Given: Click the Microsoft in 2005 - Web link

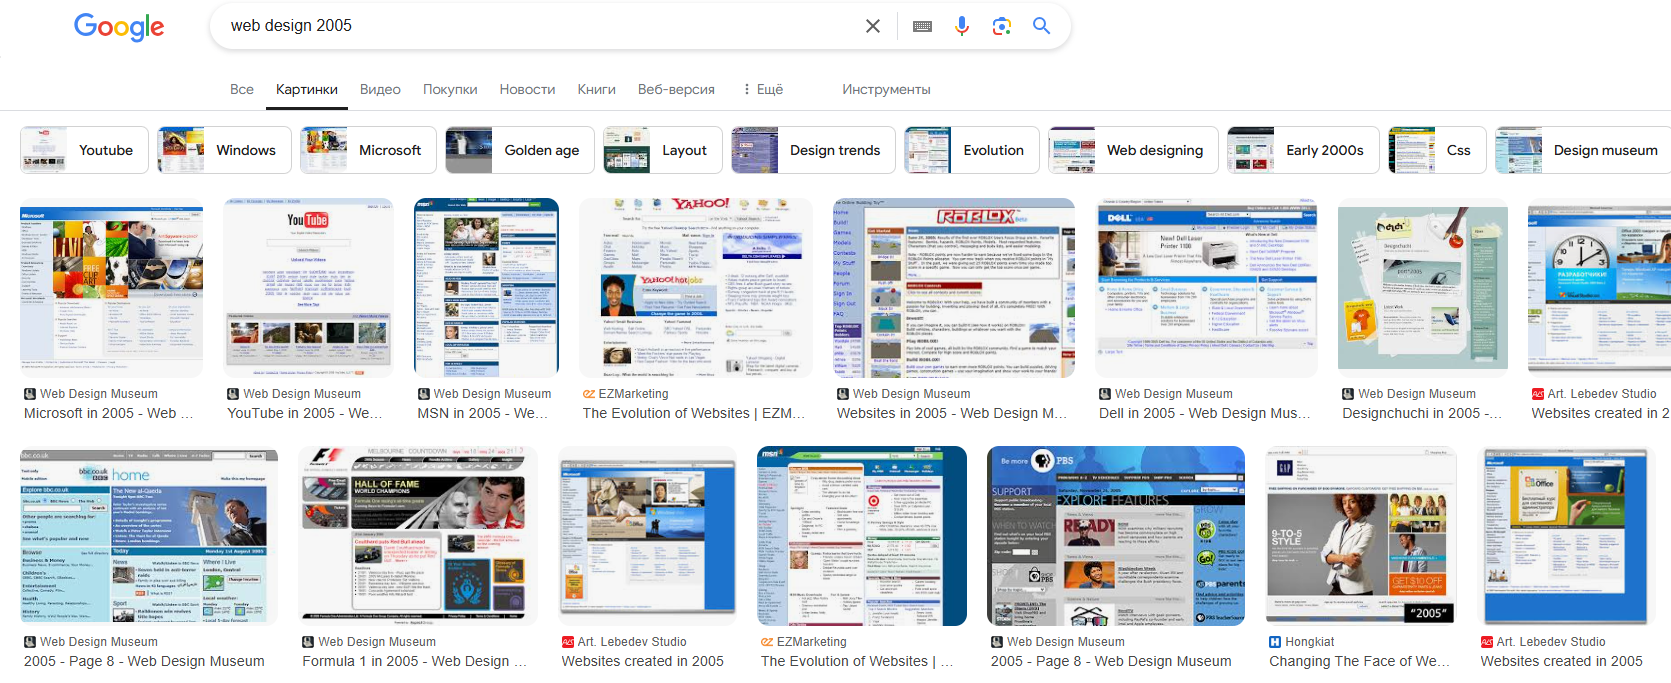Looking at the screenshot, I should click(108, 413).
